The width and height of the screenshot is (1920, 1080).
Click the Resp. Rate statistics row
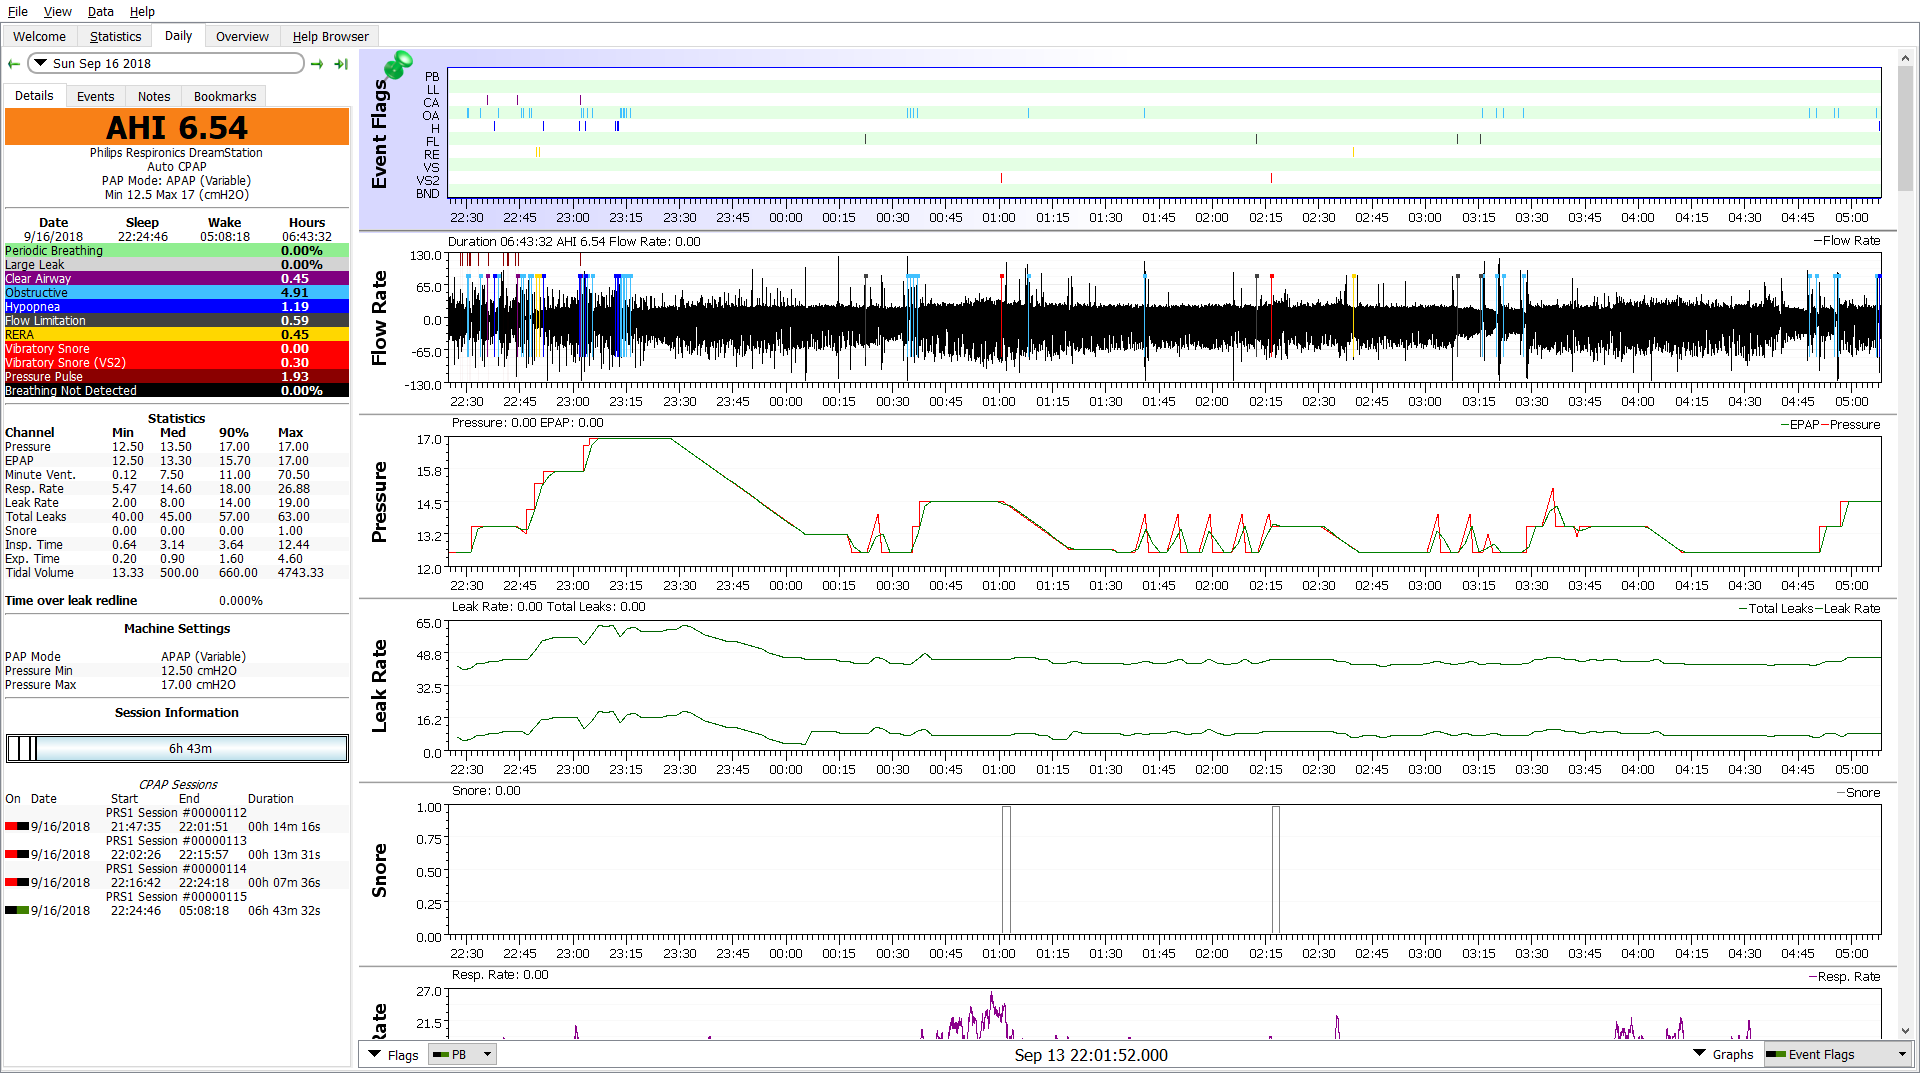tap(177, 489)
